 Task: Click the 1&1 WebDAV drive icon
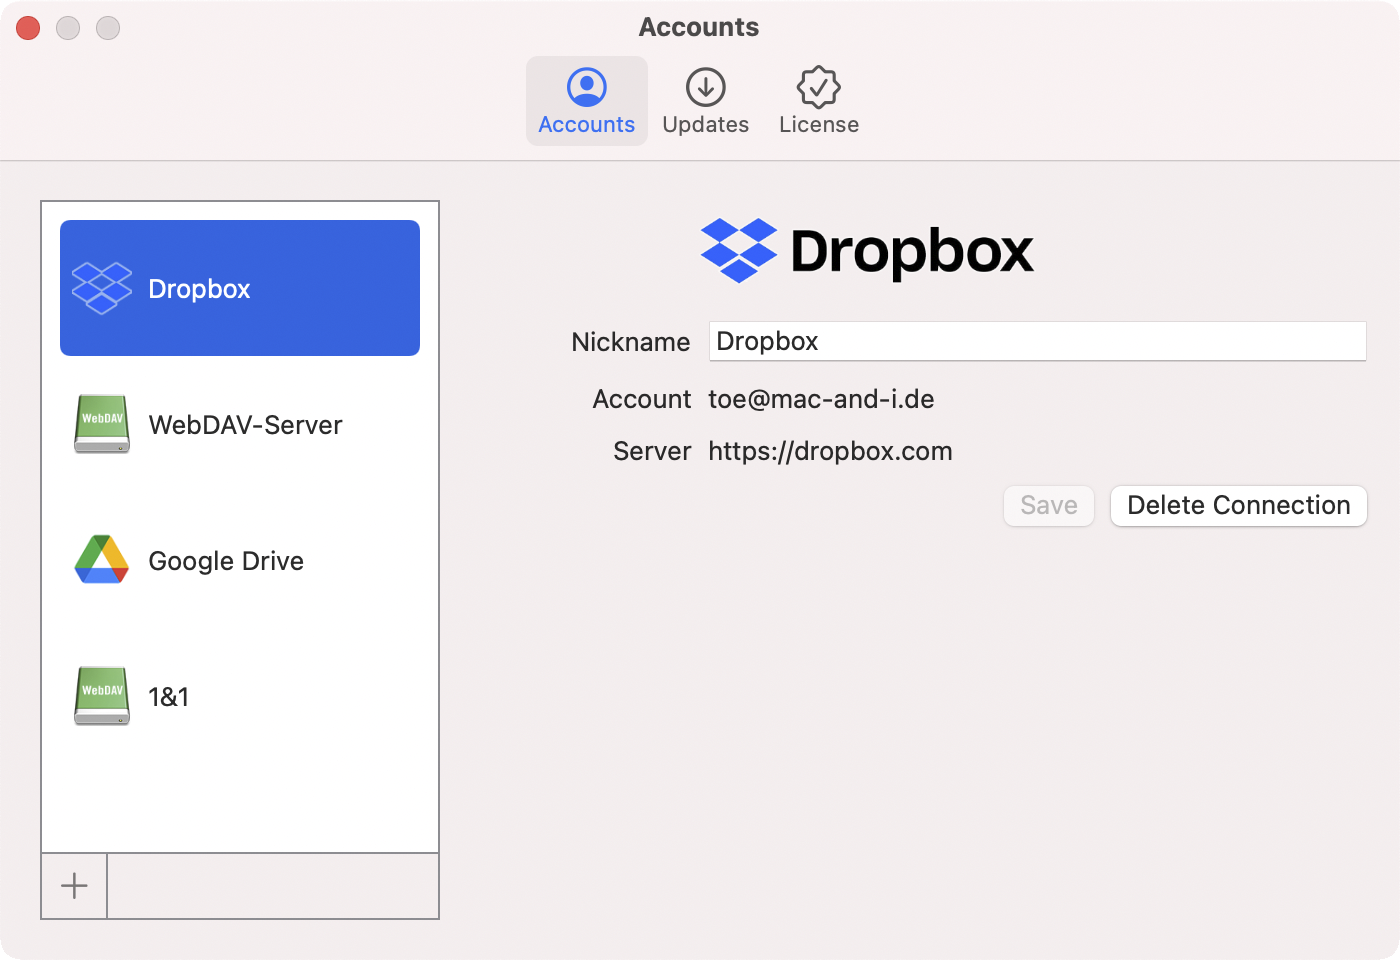(x=102, y=696)
